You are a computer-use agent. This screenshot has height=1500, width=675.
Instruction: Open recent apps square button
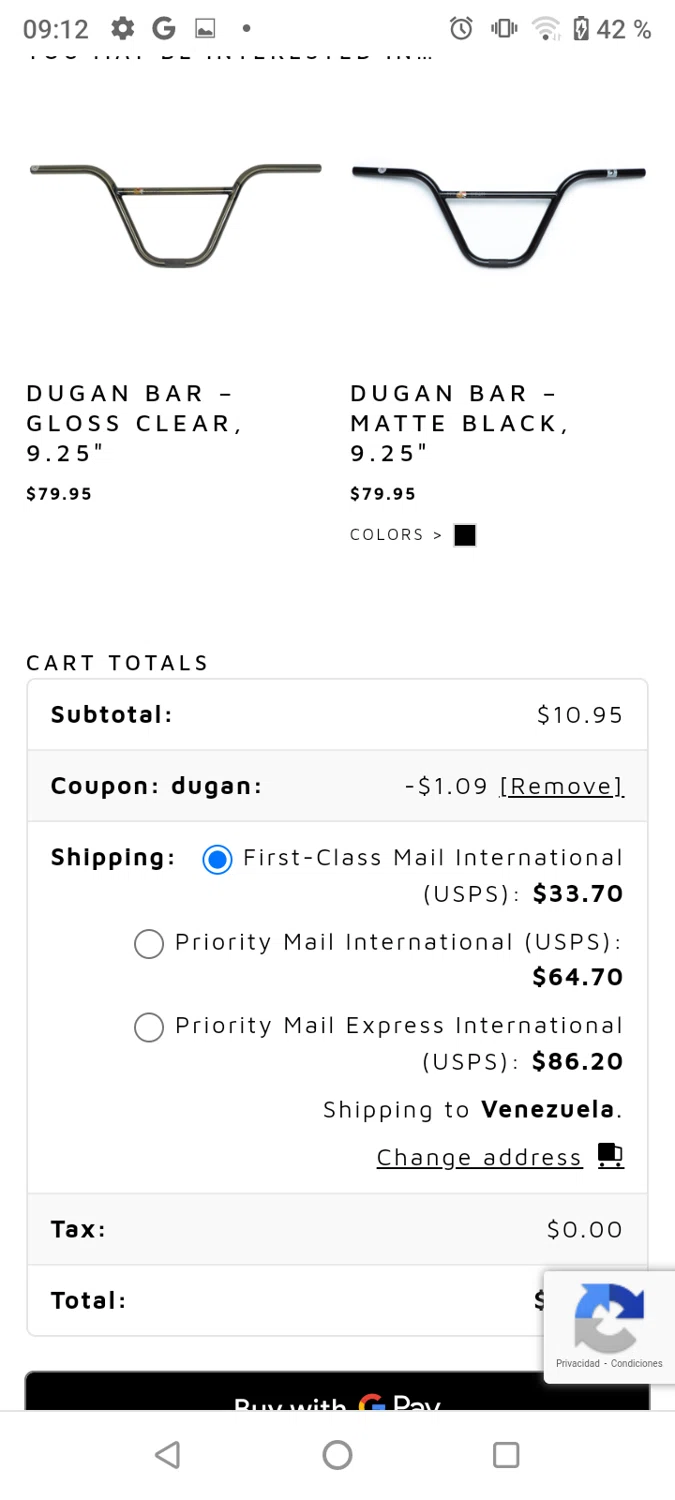pyautogui.click(x=506, y=1455)
